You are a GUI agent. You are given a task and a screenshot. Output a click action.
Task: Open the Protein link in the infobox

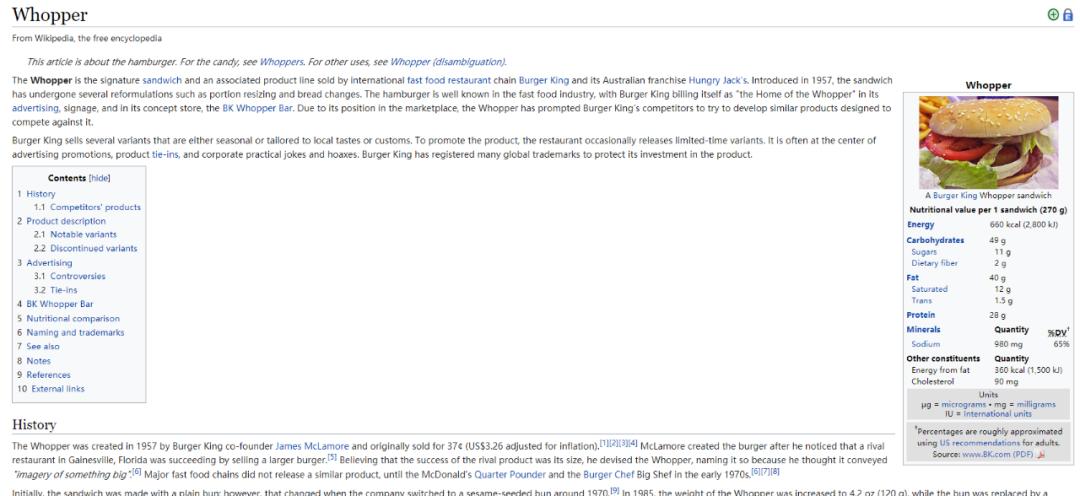921,316
